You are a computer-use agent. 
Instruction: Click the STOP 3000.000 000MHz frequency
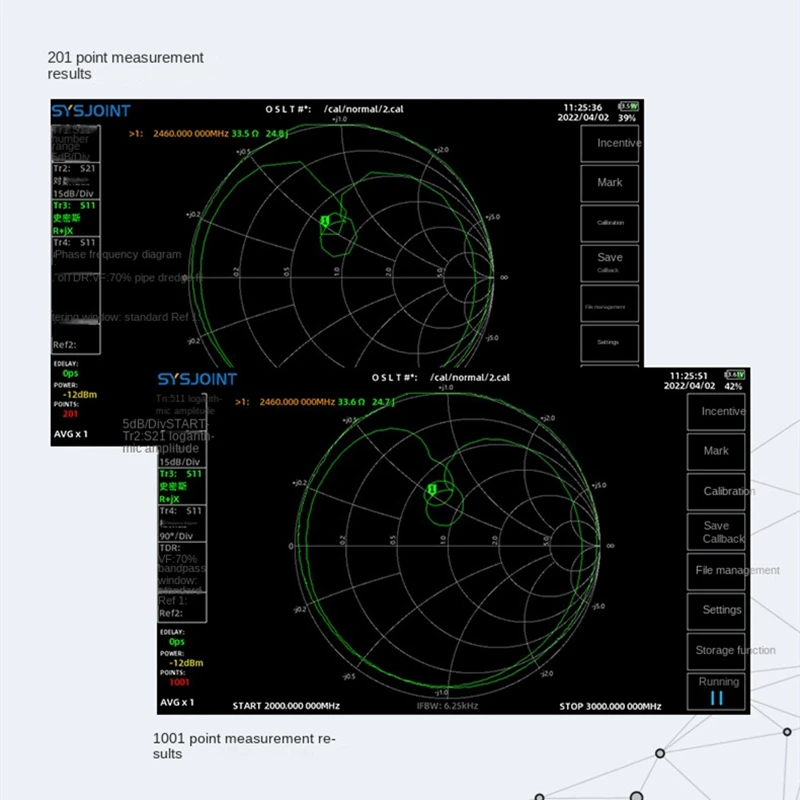click(610, 706)
